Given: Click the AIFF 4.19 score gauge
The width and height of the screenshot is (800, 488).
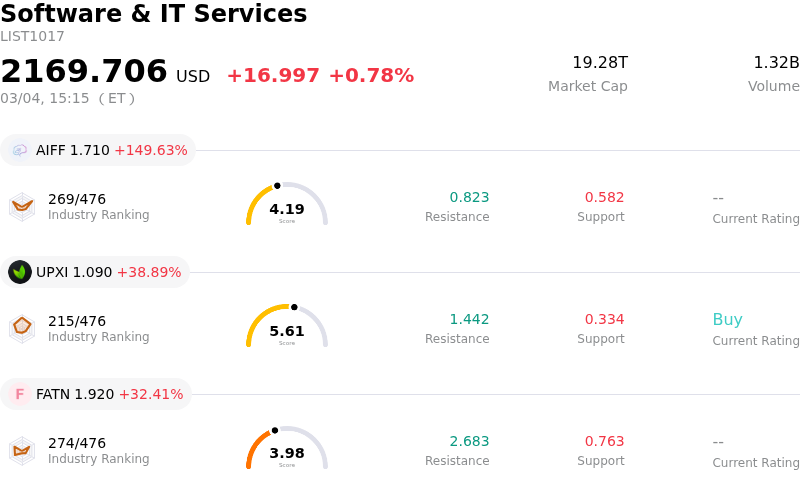Looking at the screenshot, I should 287,206.
